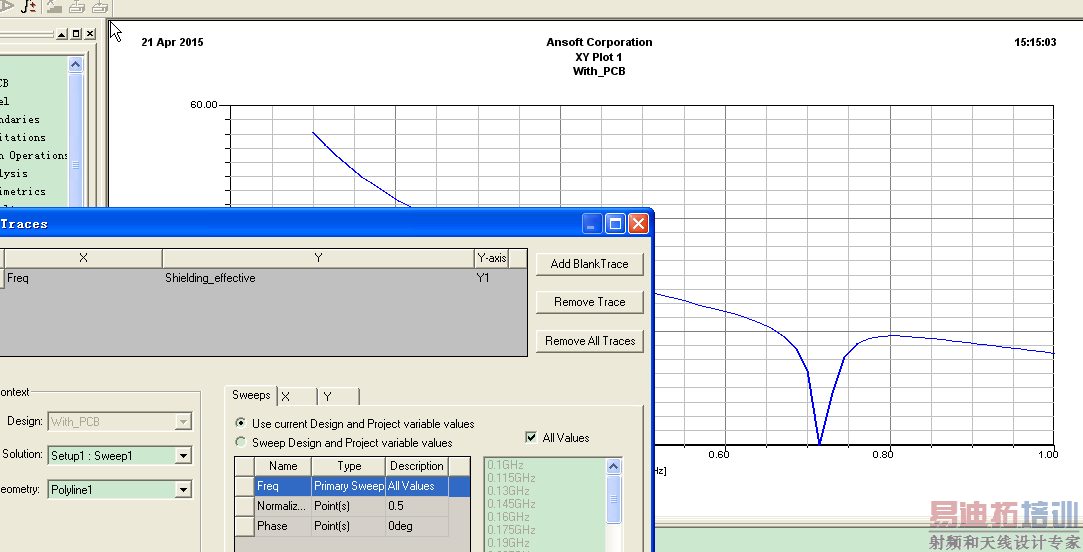The width and height of the screenshot is (1083, 552).
Task: Click the Remove Trace button
Action: point(589,302)
